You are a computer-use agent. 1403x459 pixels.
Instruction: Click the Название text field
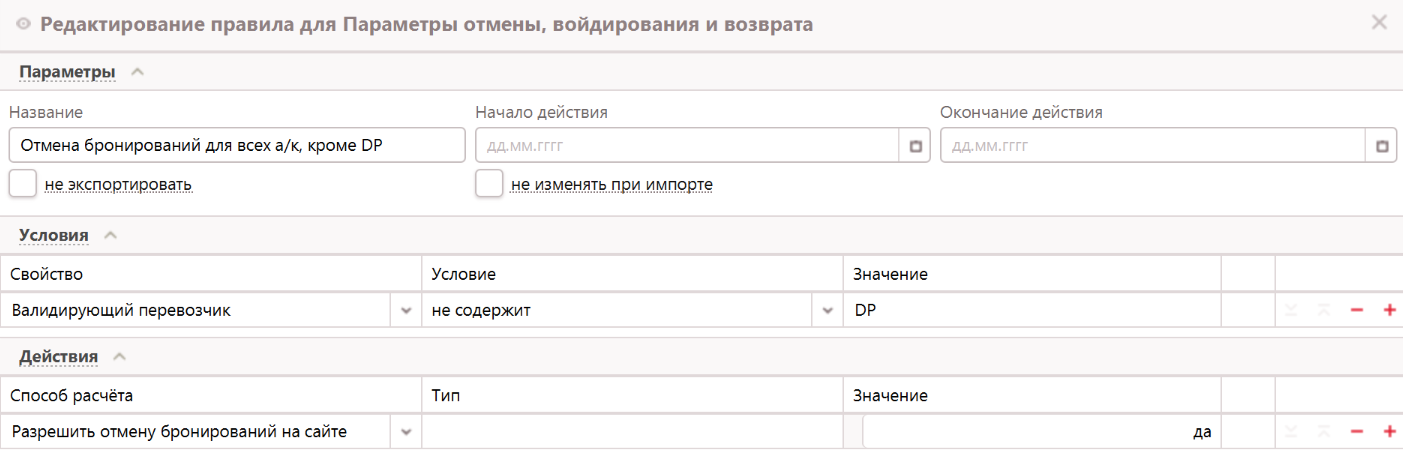(236, 146)
